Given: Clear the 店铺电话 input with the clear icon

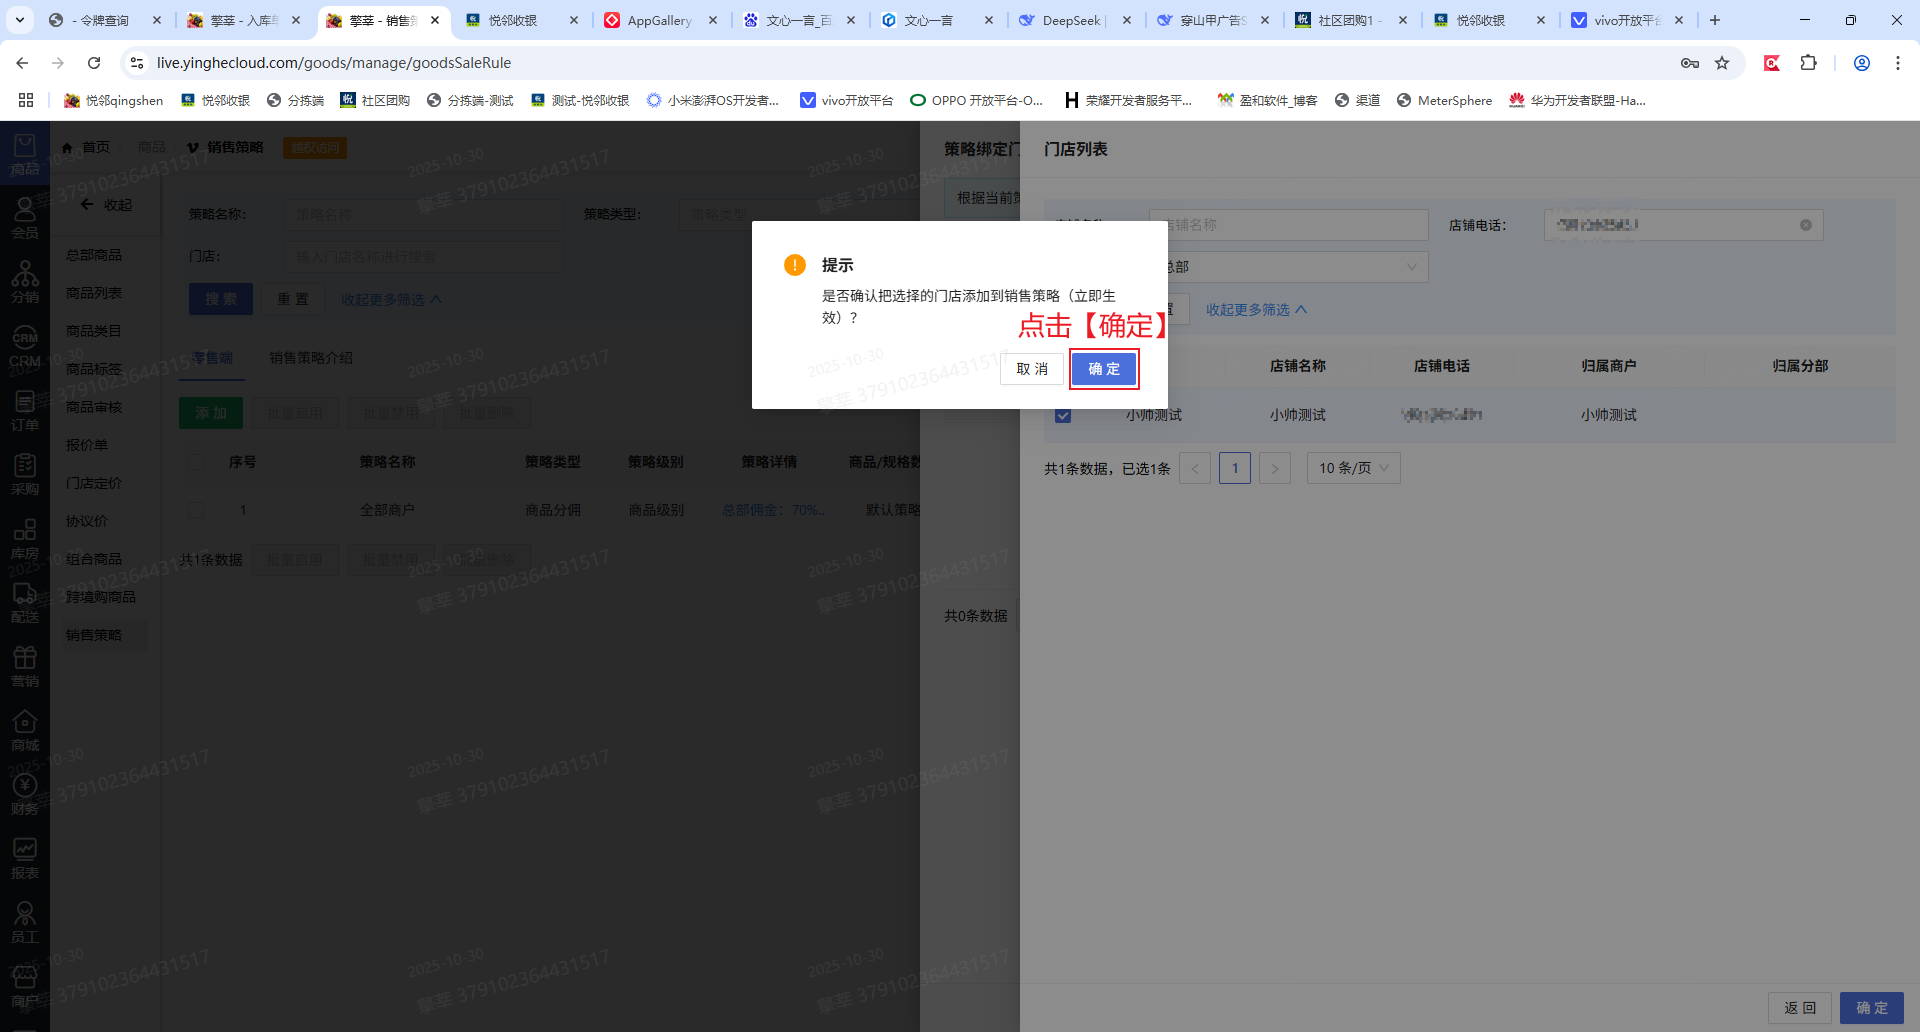Looking at the screenshot, I should click(x=1805, y=225).
